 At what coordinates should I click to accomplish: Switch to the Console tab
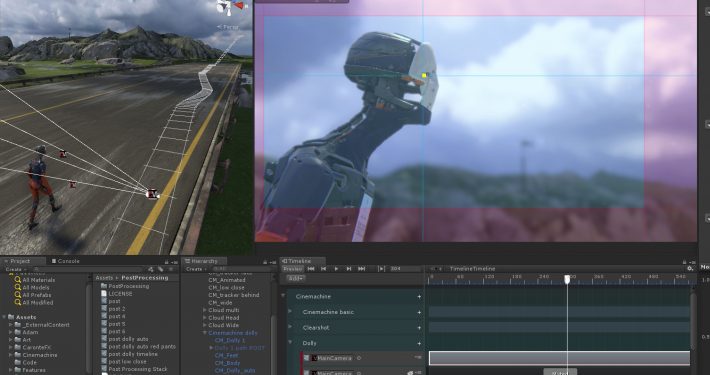(x=66, y=261)
